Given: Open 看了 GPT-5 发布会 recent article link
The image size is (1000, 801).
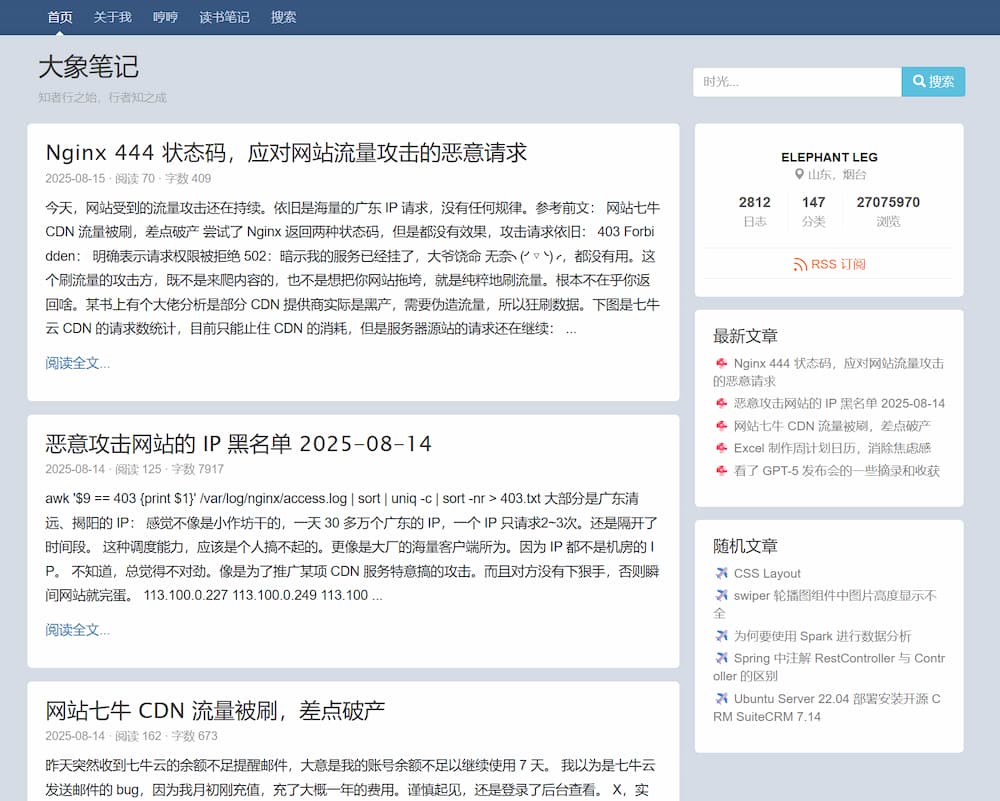Looking at the screenshot, I should [x=836, y=471].
